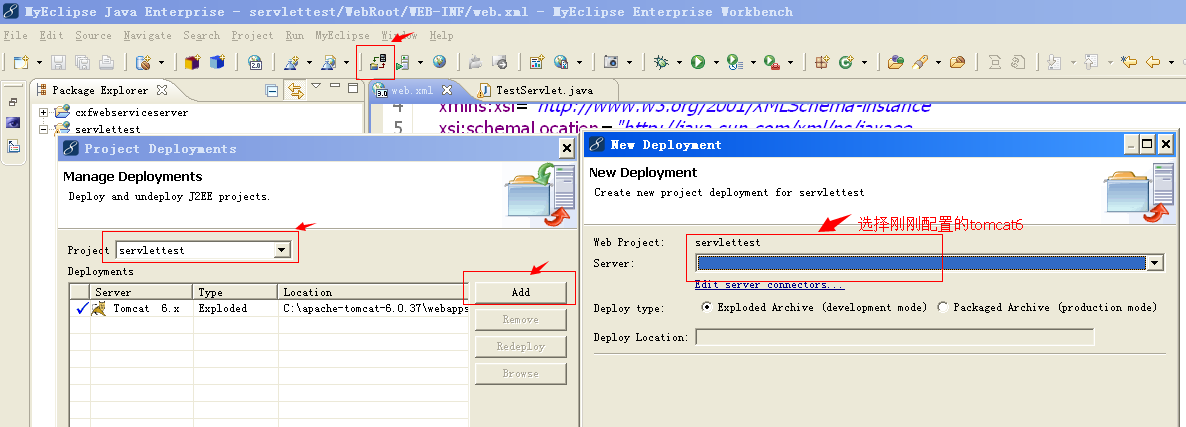Select Packaged Archive production mode option
The height and width of the screenshot is (427, 1186).
942,308
